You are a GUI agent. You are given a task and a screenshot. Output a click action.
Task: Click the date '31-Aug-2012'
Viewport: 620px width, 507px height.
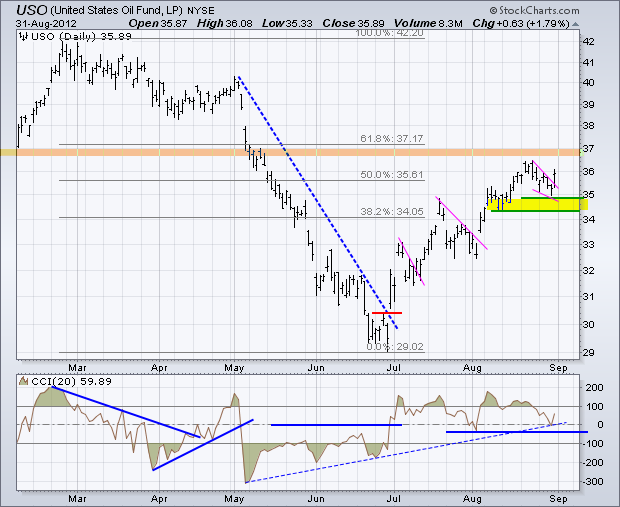[46, 23]
